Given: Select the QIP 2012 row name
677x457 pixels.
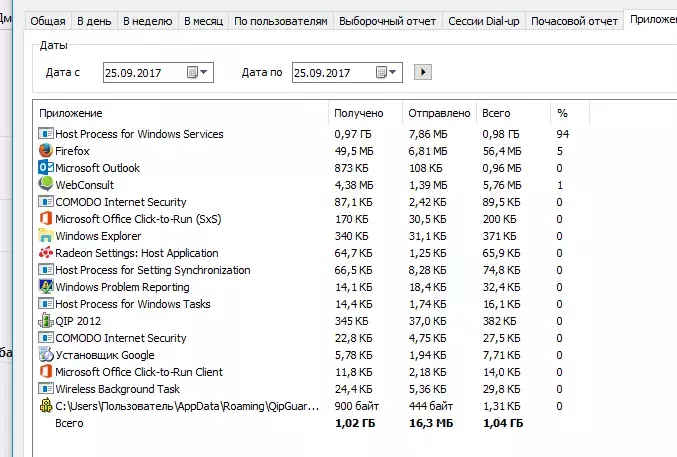Looking at the screenshot, I should 78,321.
